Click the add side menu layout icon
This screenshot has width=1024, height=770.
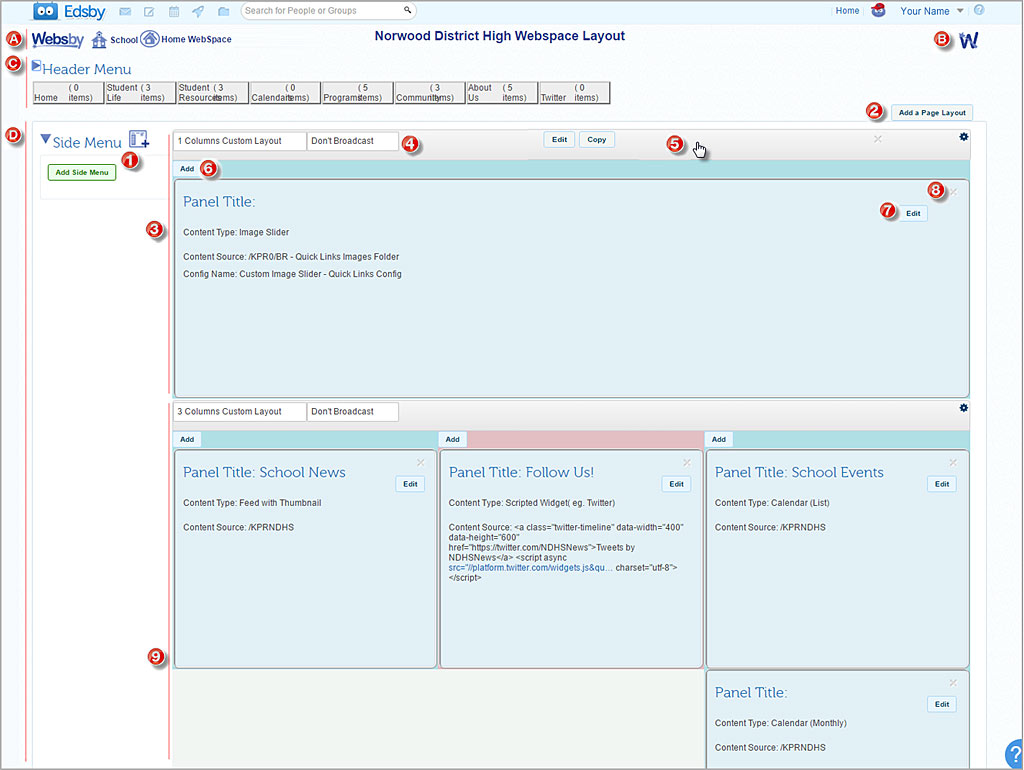[x=138, y=139]
